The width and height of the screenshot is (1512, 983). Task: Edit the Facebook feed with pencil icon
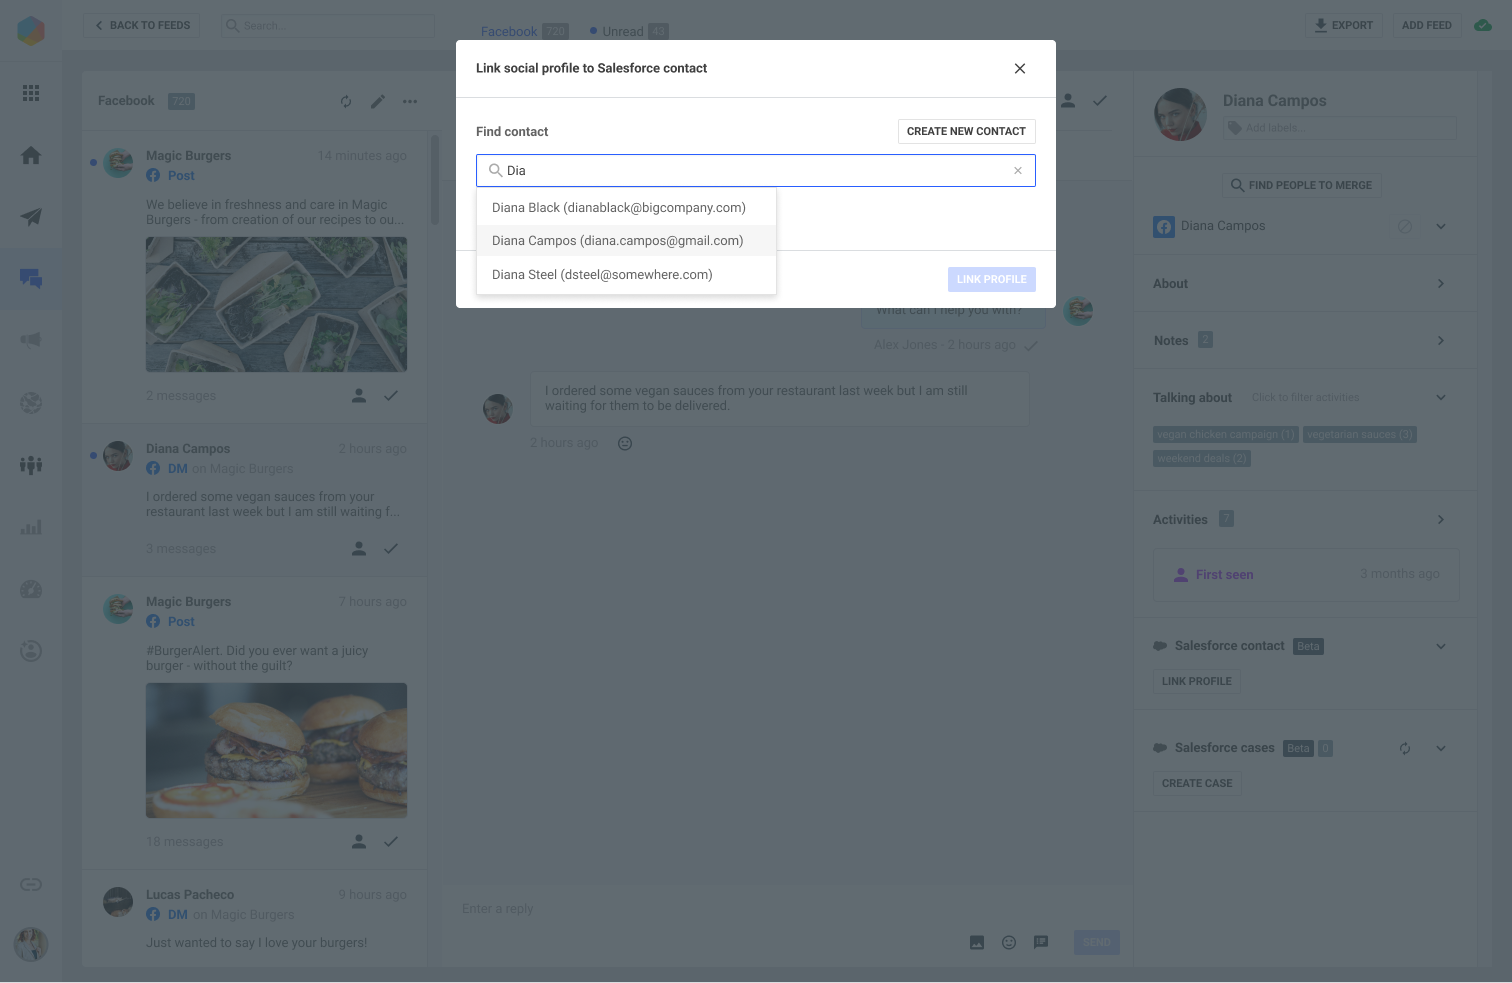[378, 101]
